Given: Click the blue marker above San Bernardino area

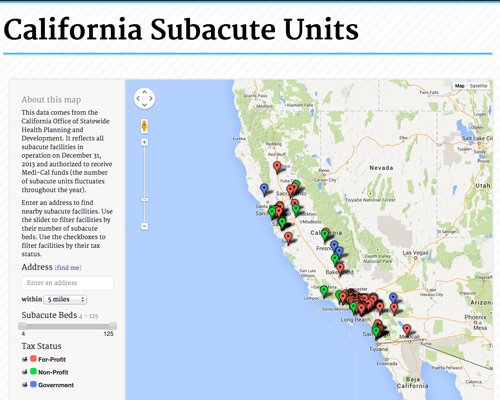Looking at the screenshot, I should click(x=393, y=298).
